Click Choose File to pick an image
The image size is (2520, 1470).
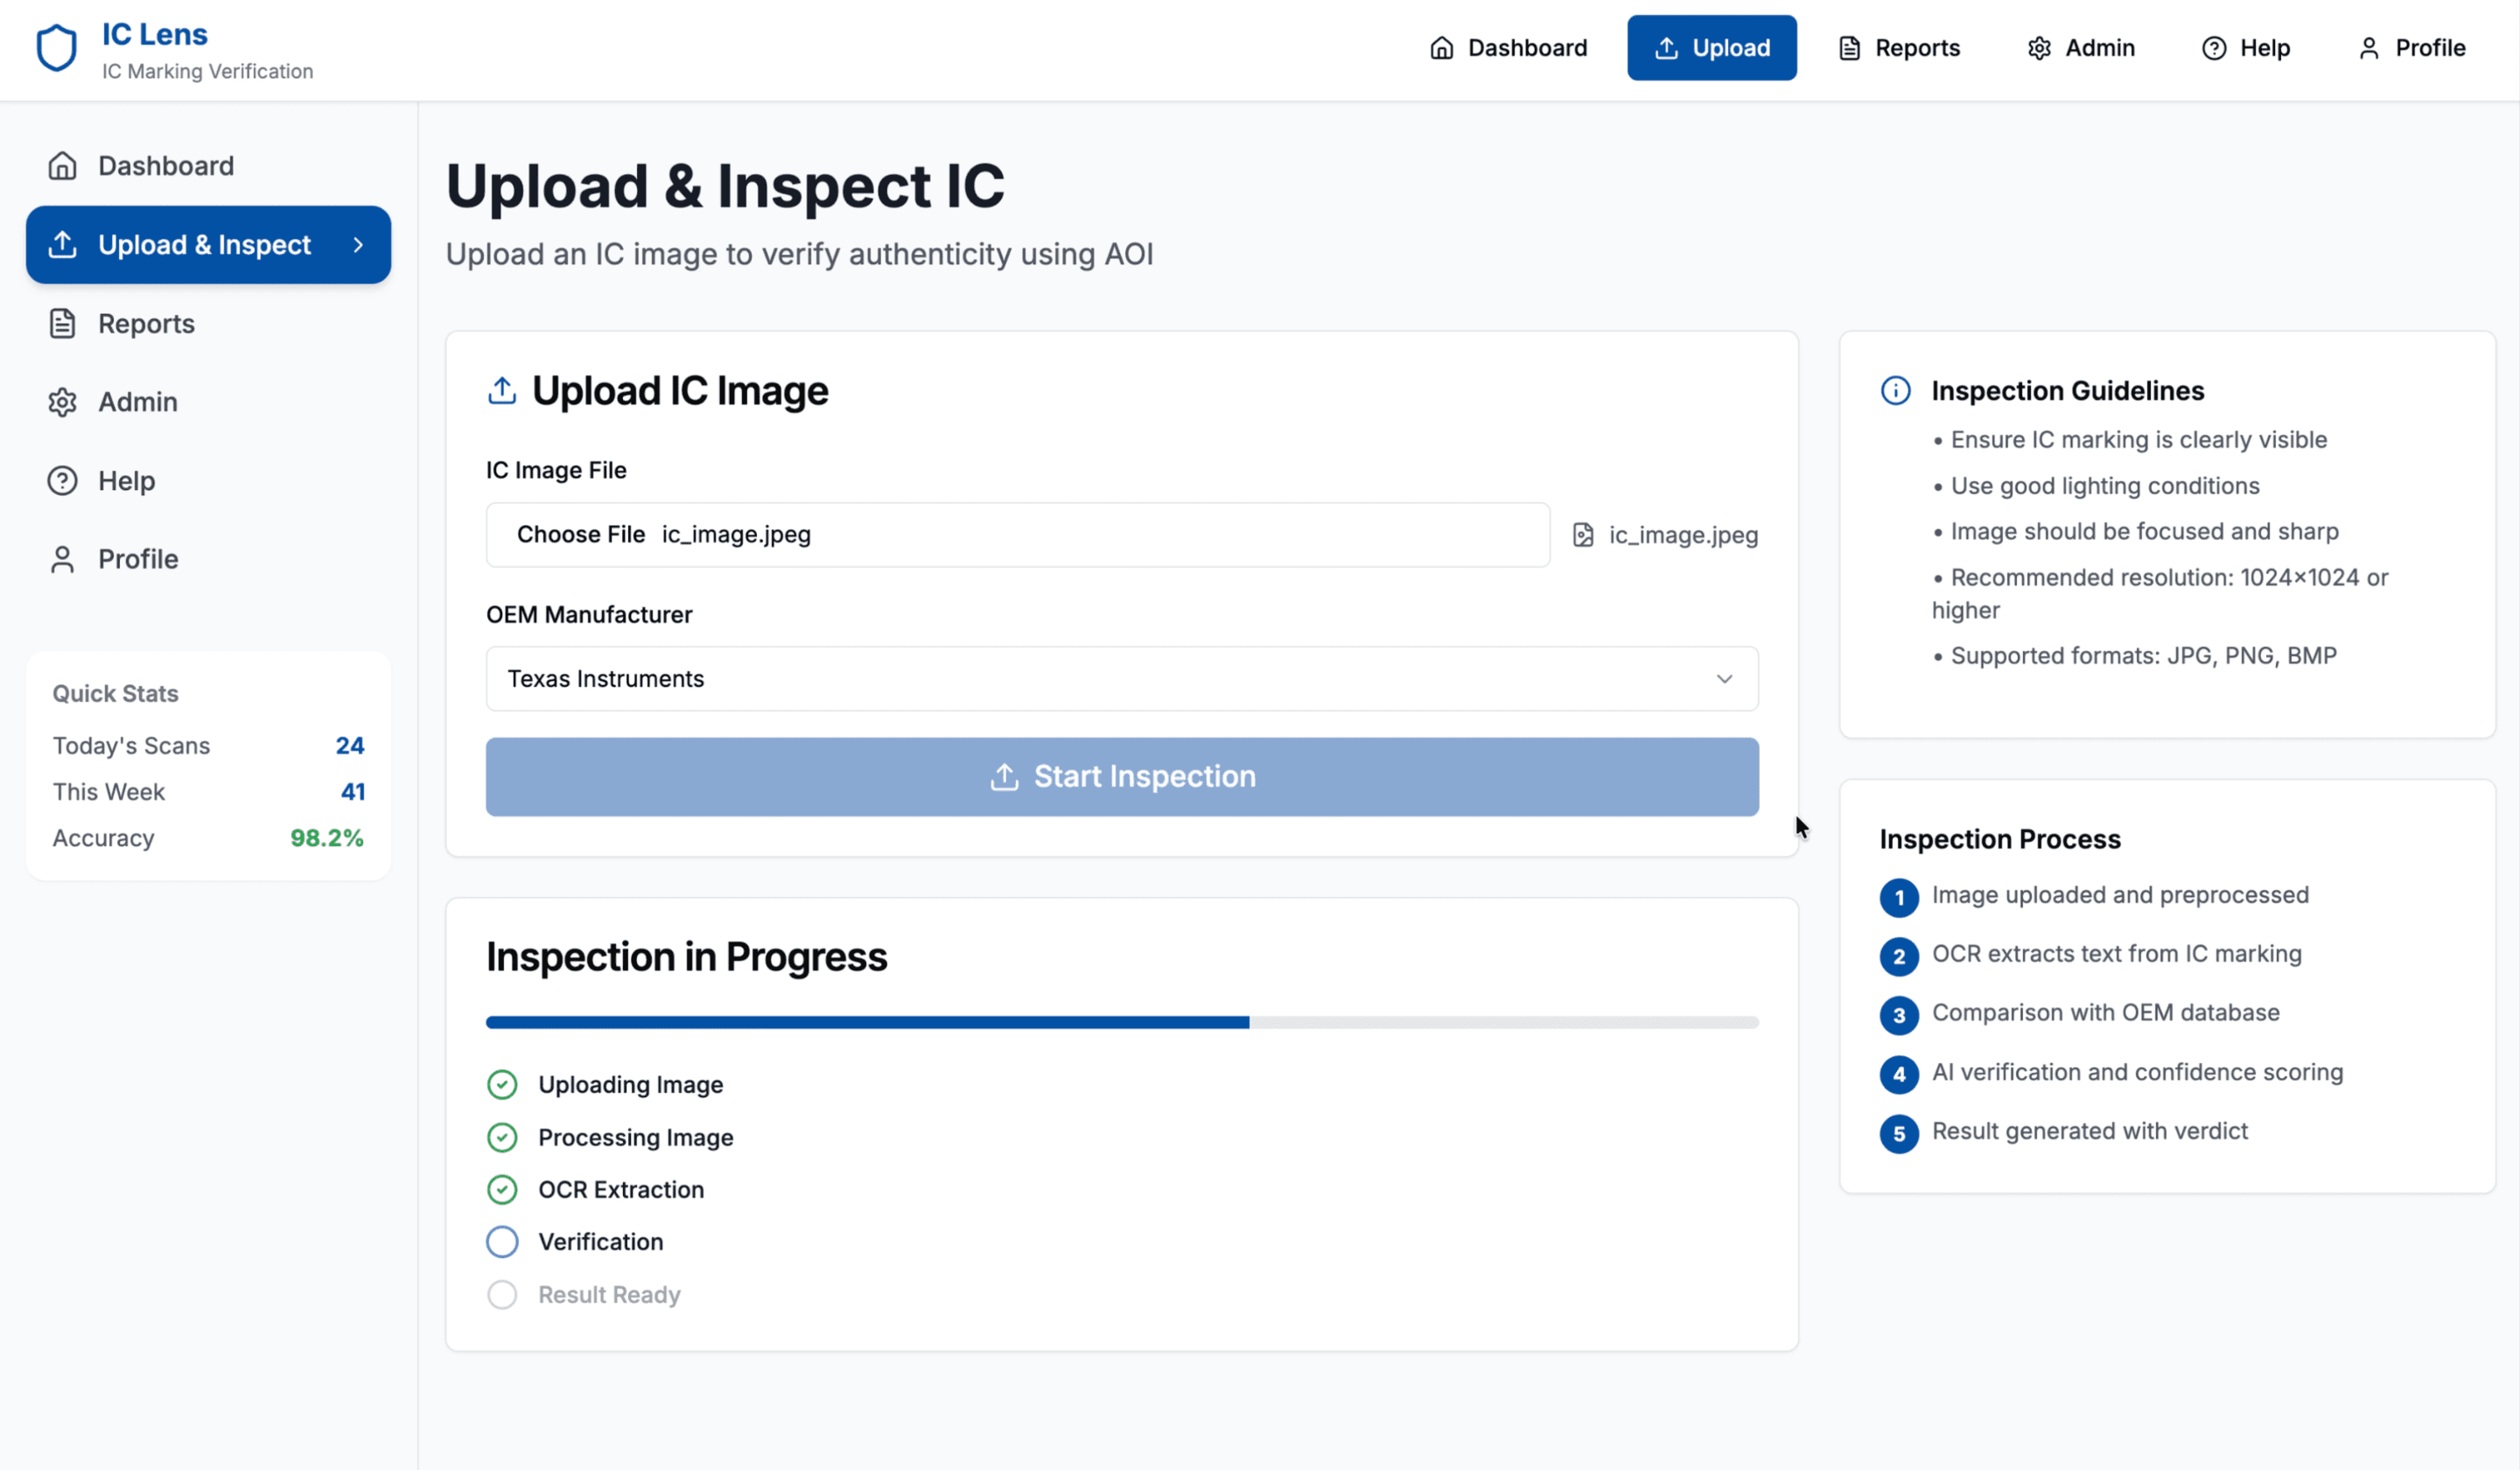pyautogui.click(x=582, y=534)
